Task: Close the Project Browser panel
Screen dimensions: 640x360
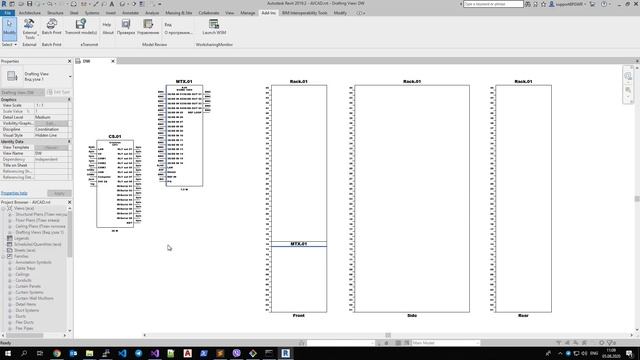Action: coord(69,202)
